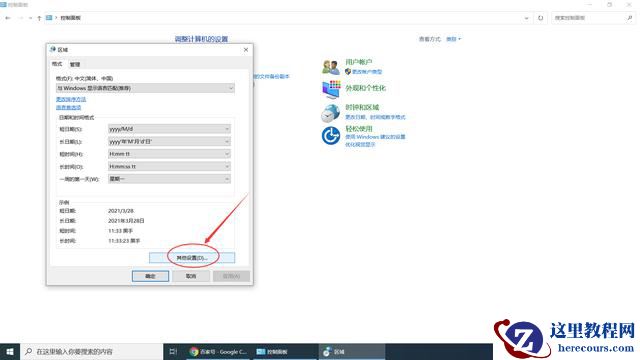Screen dimensions: 640x360
Task: Click the 控制面板 address bar path
Action: (x=71, y=18)
